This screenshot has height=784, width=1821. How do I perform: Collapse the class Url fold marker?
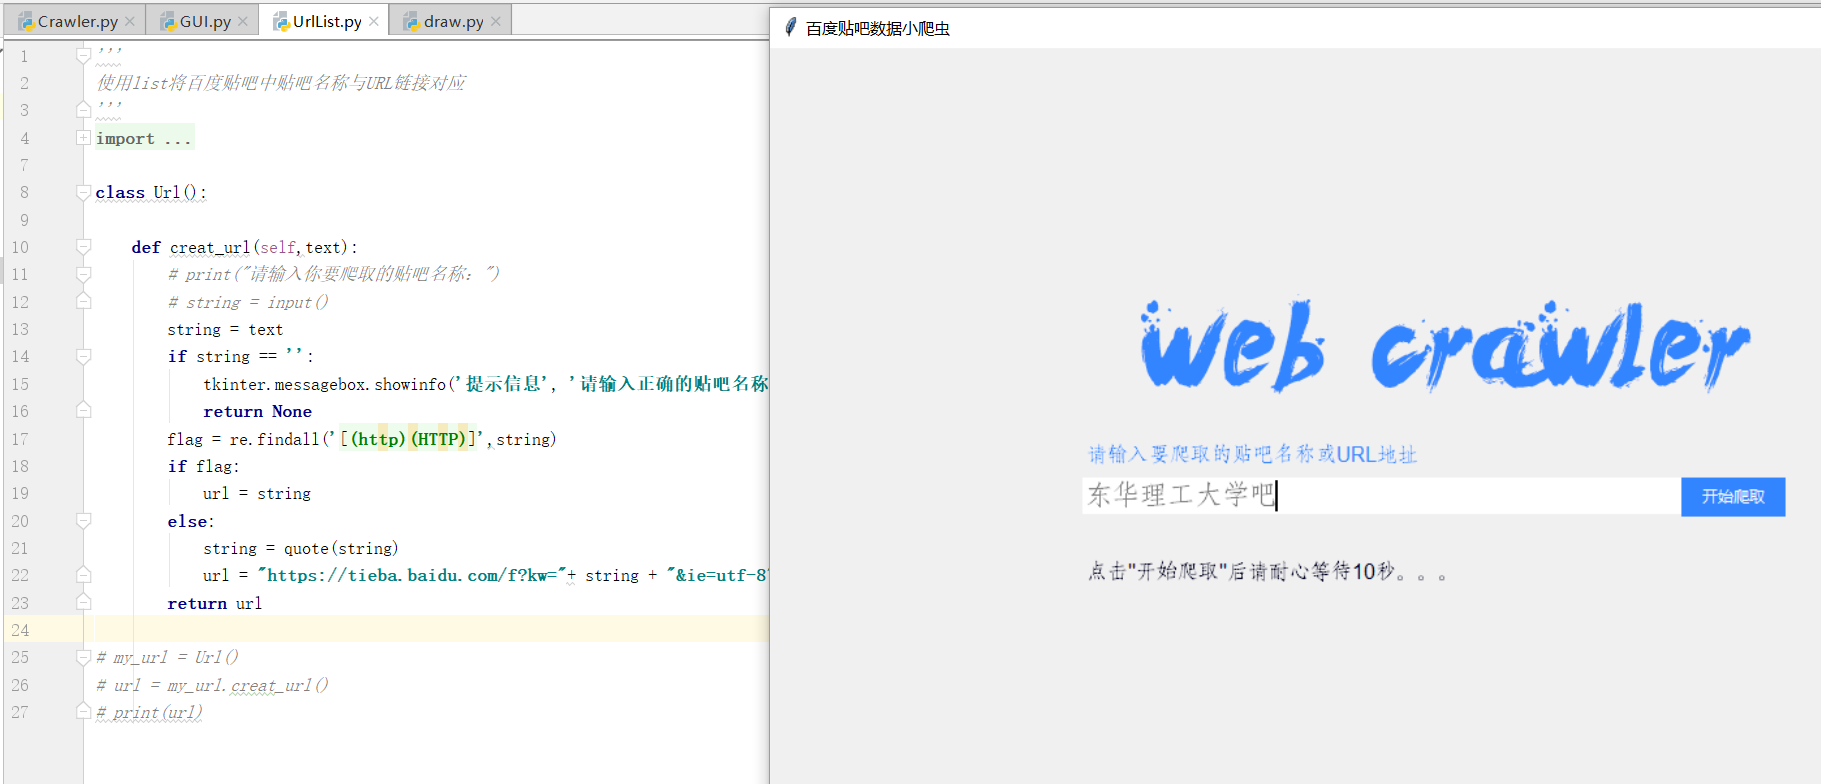[x=84, y=192]
